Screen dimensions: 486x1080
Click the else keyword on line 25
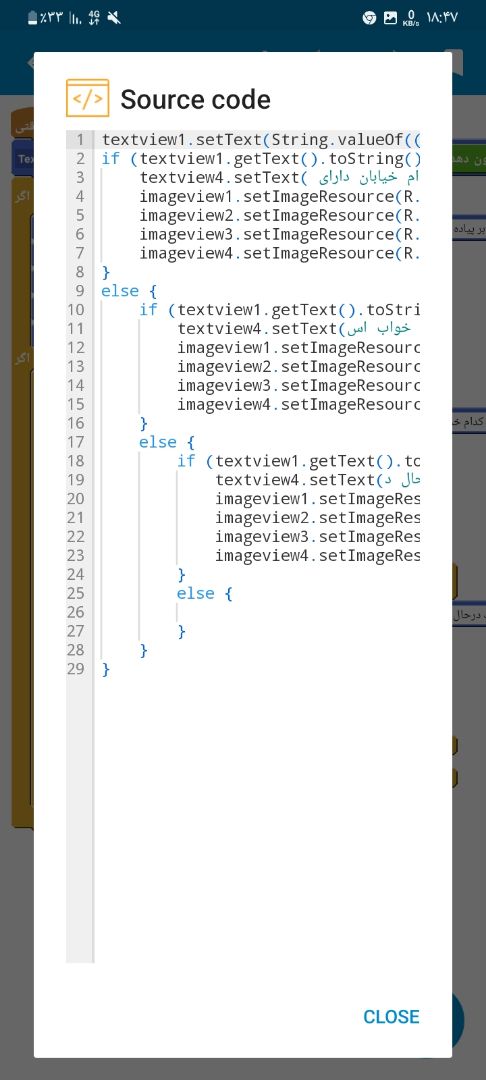pyautogui.click(x=196, y=593)
